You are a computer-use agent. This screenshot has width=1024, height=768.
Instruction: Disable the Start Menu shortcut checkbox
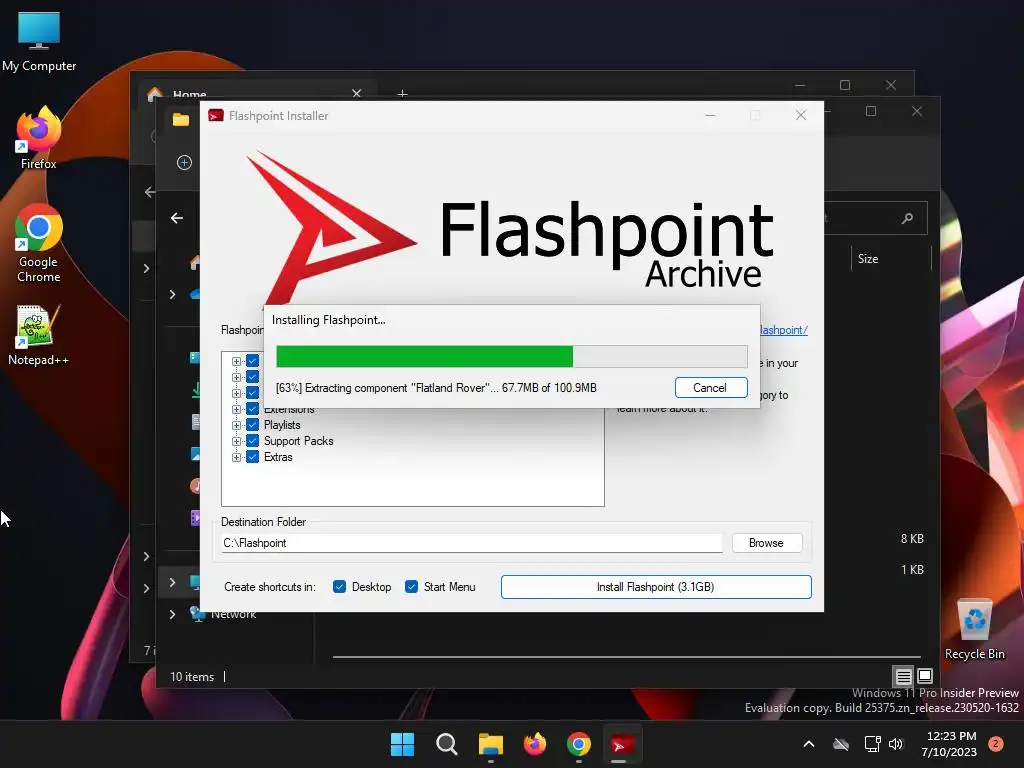(411, 586)
